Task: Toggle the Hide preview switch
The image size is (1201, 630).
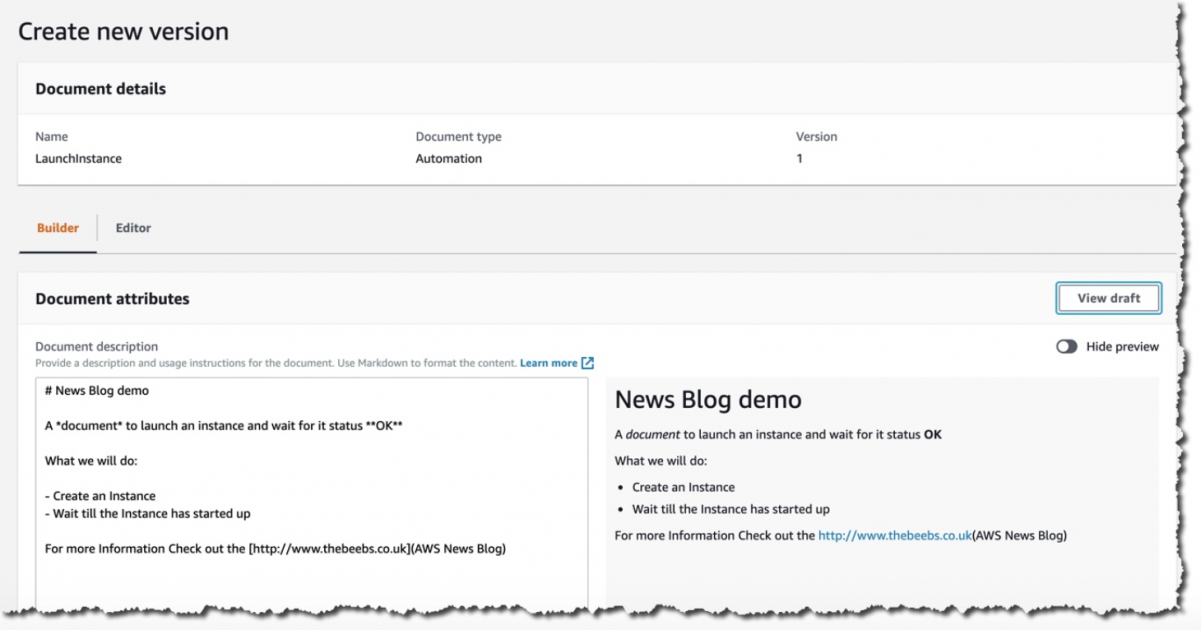Action: [x=1065, y=346]
